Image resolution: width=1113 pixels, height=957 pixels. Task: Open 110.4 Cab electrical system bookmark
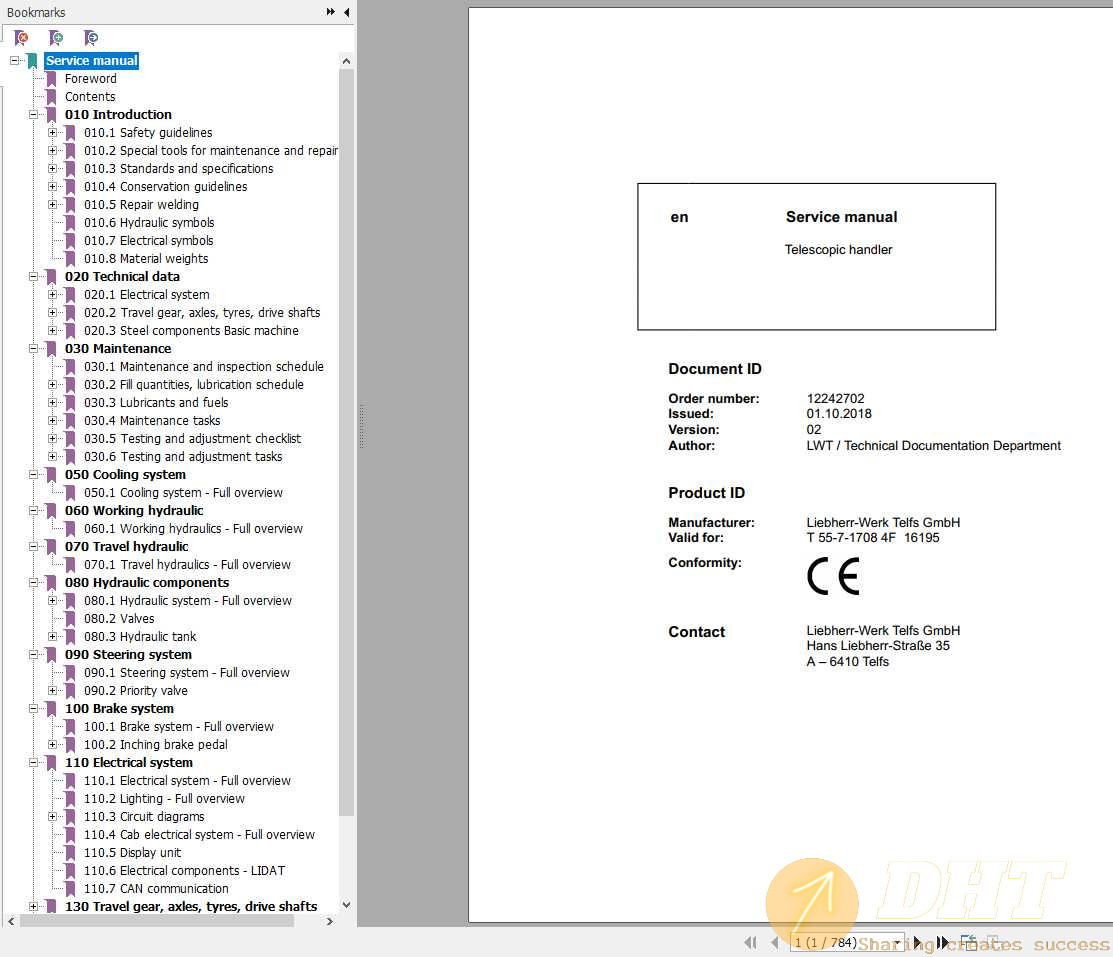[199, 835]
